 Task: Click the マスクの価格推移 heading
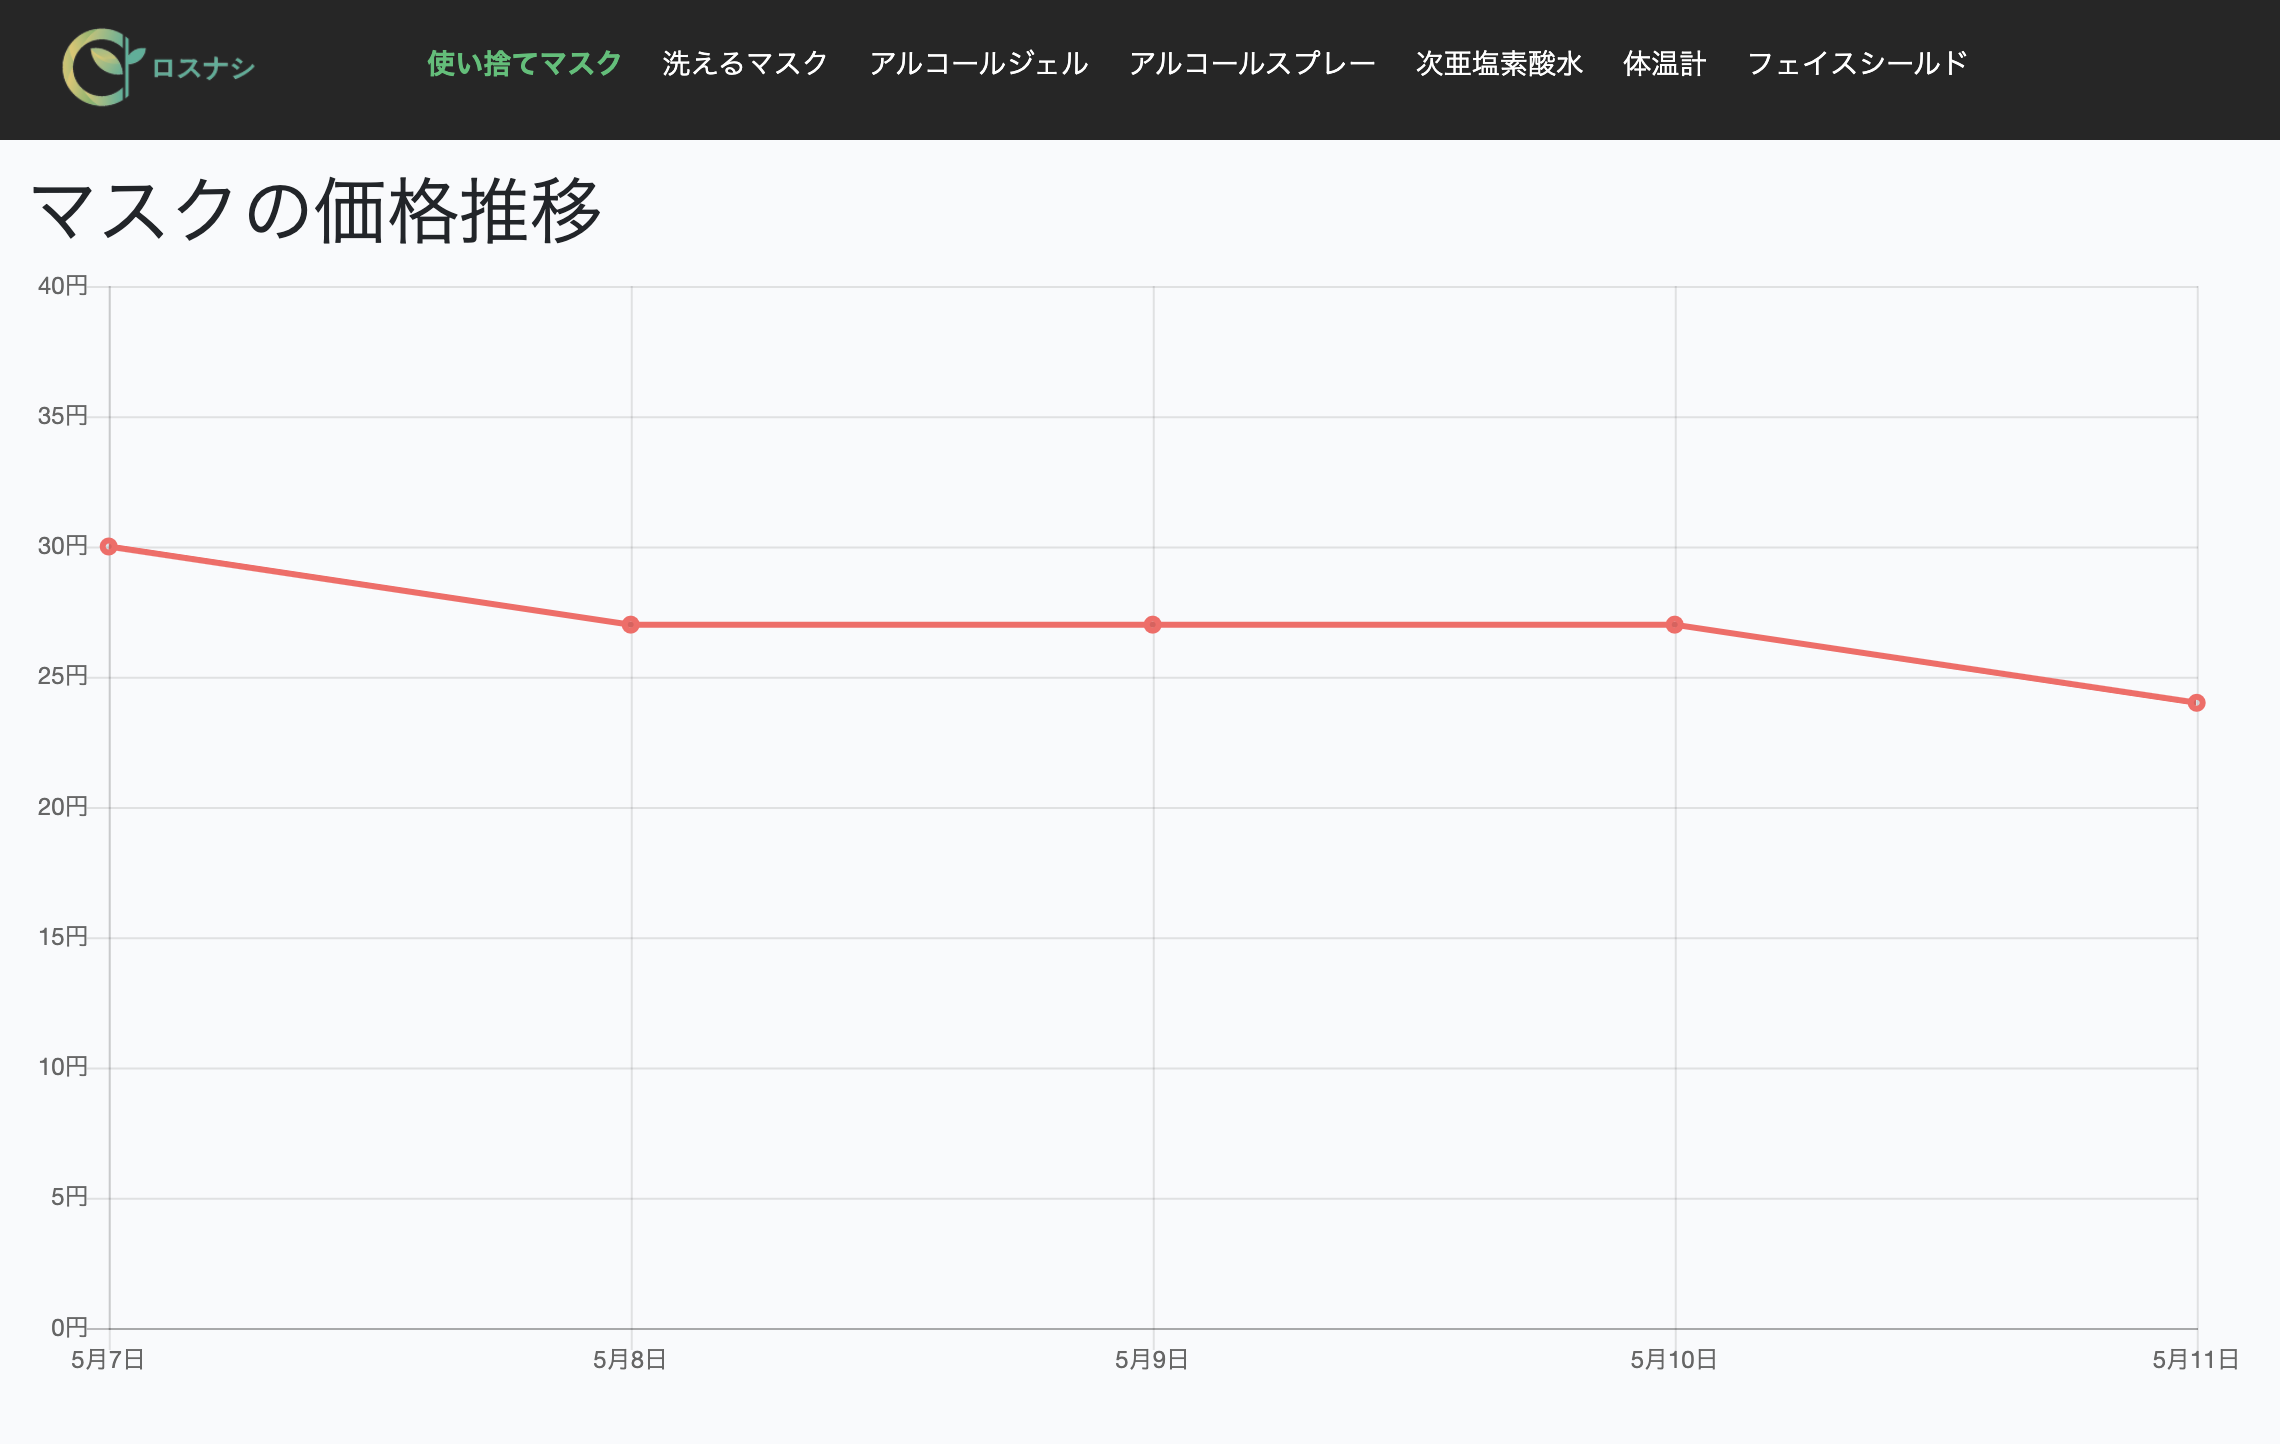[317, 211]
